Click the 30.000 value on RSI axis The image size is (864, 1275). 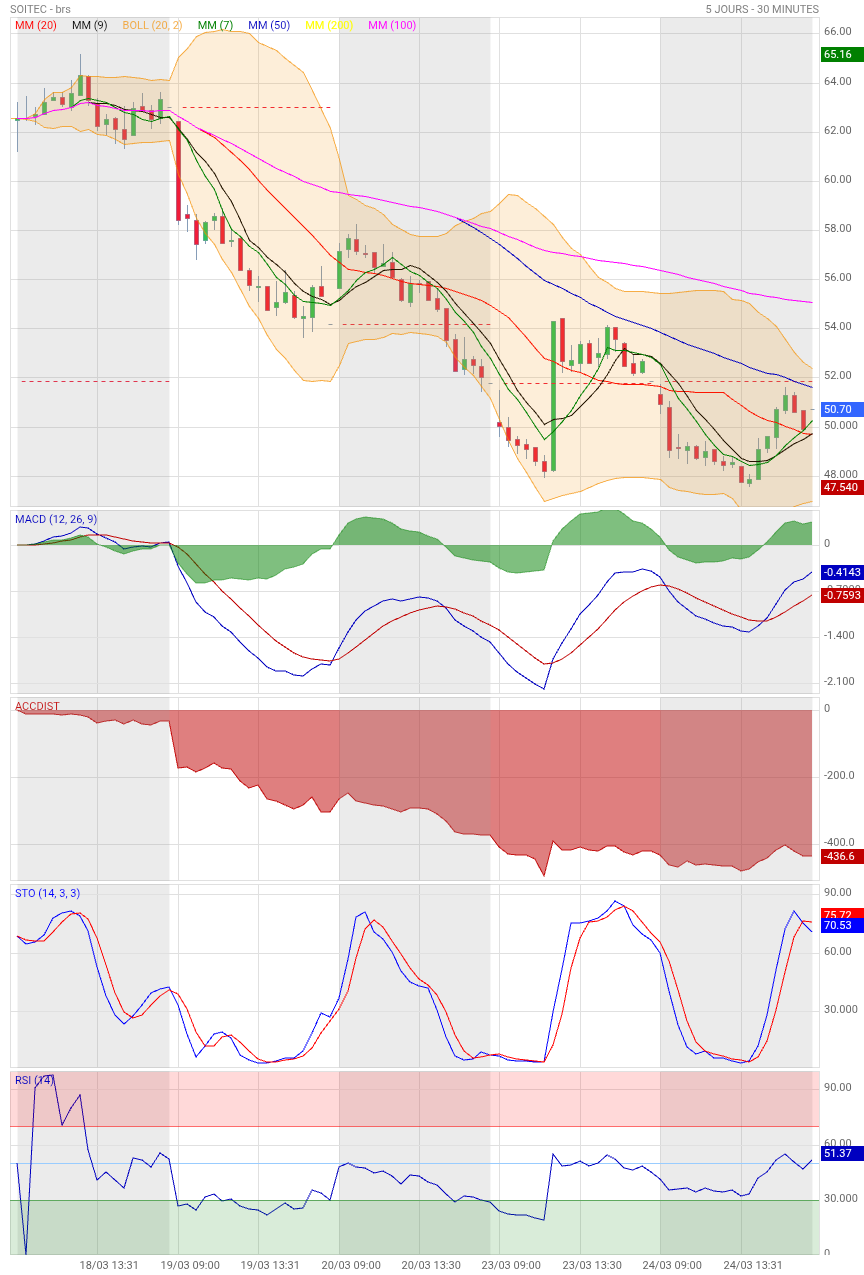click(x=840, y=1198)
